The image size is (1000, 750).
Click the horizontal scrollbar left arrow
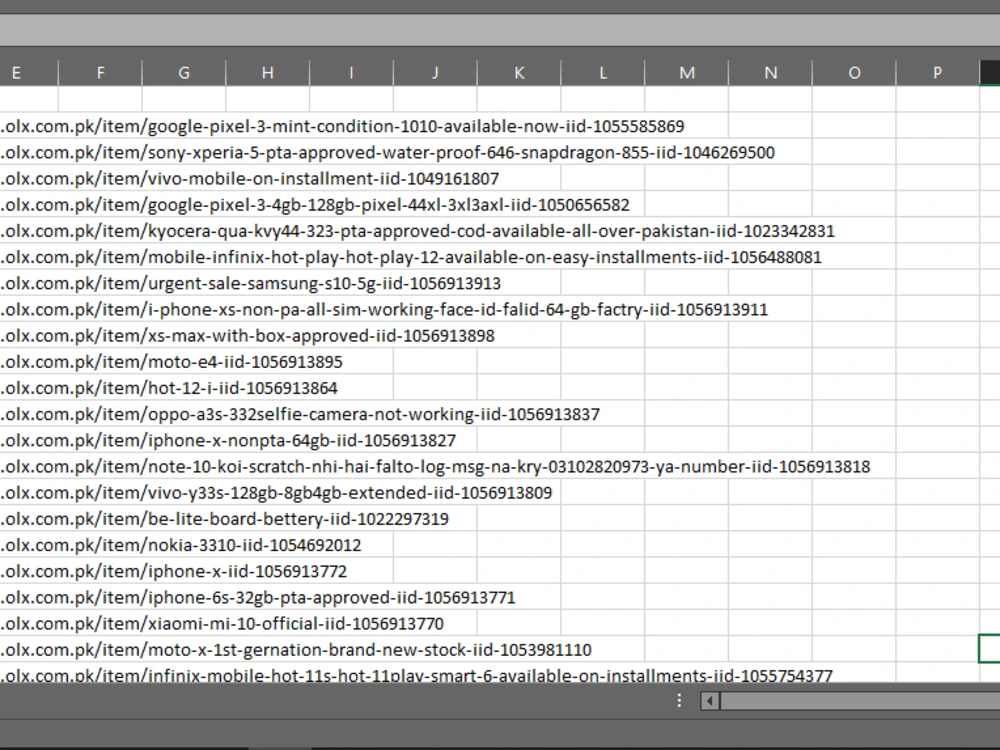709,701
